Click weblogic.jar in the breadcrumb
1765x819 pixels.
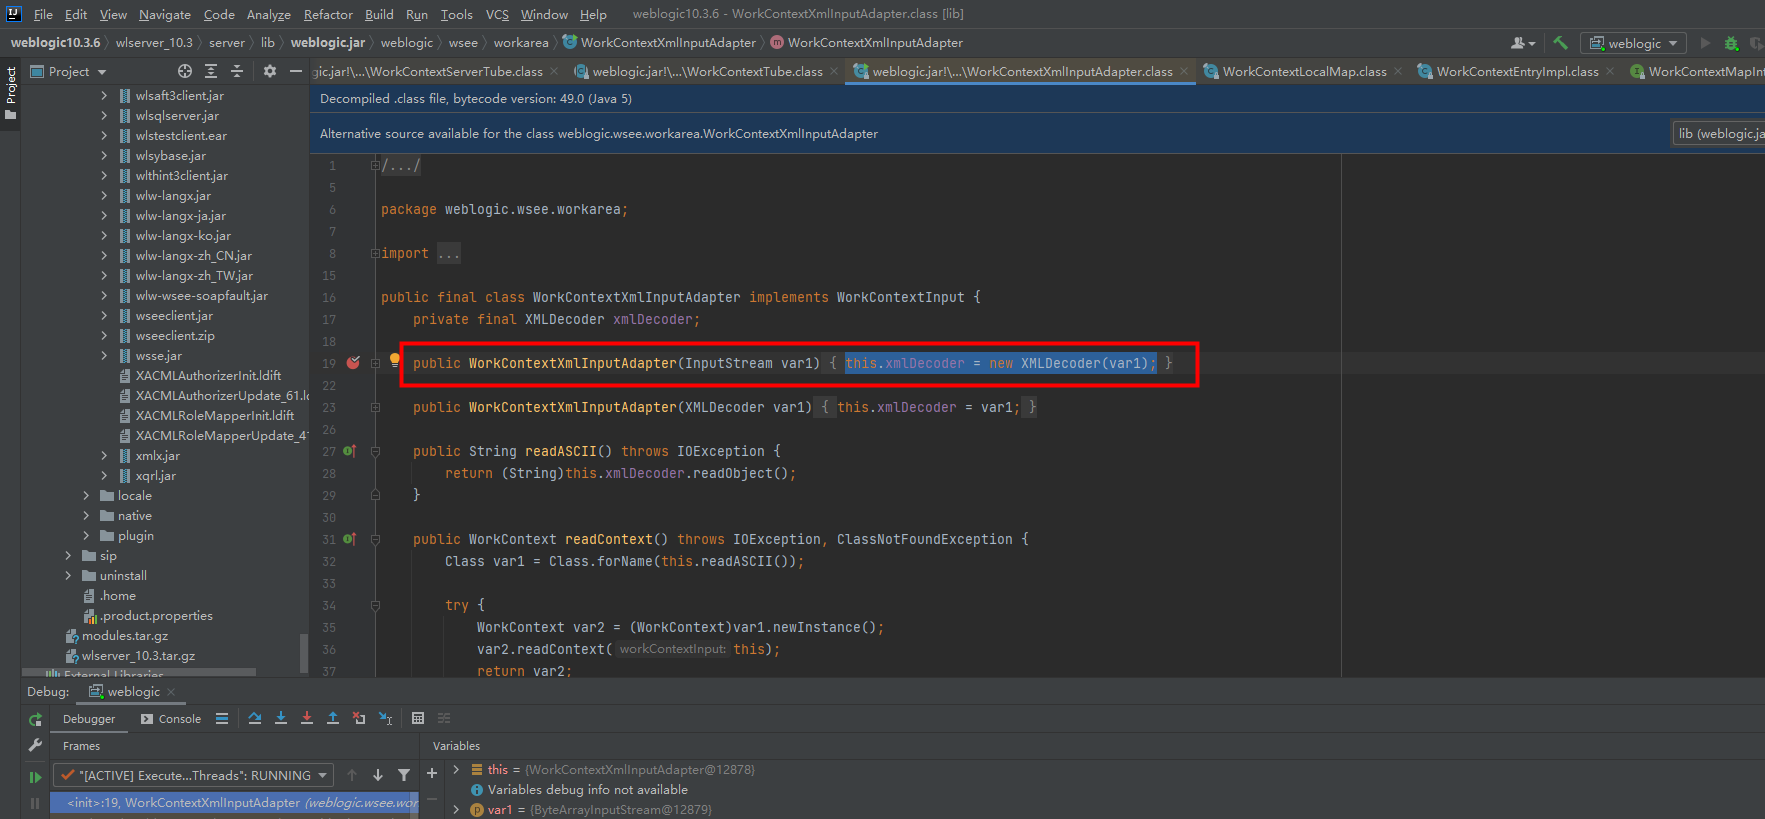(x=328, y=43)
